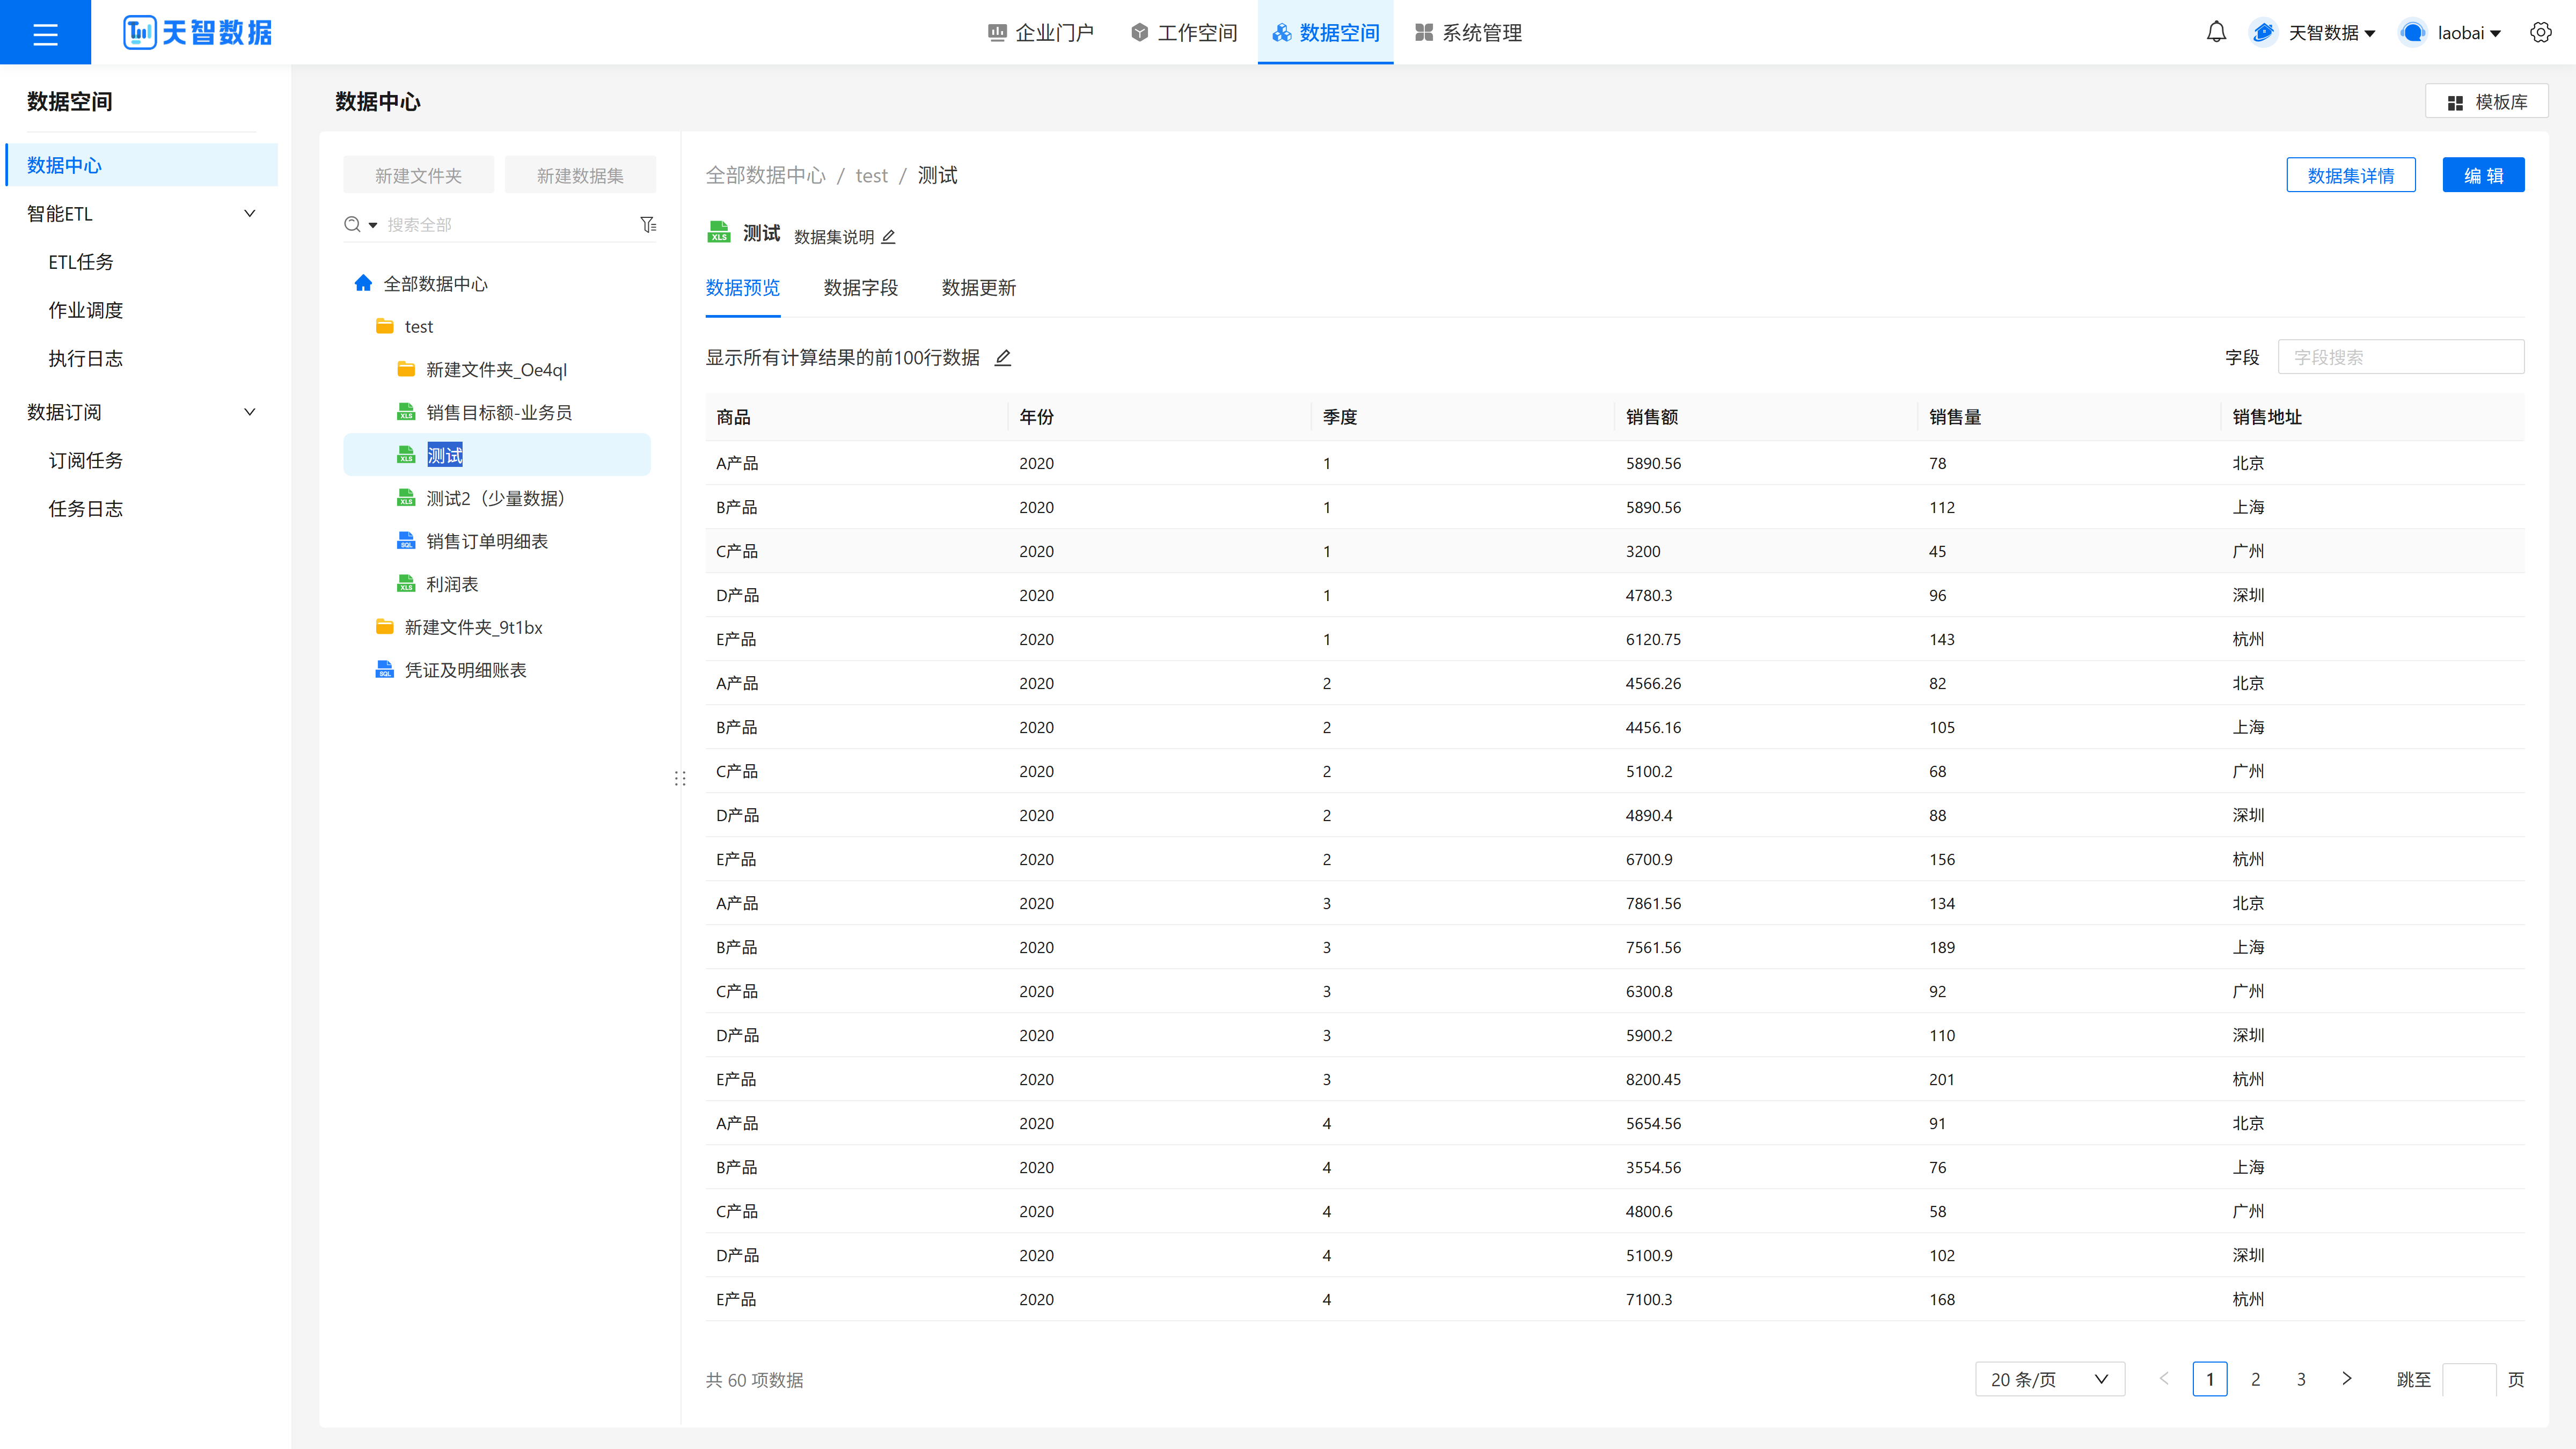Click the XLS icon of 利润表
The image size is (2576, 1449).
[x=406, y=584]
